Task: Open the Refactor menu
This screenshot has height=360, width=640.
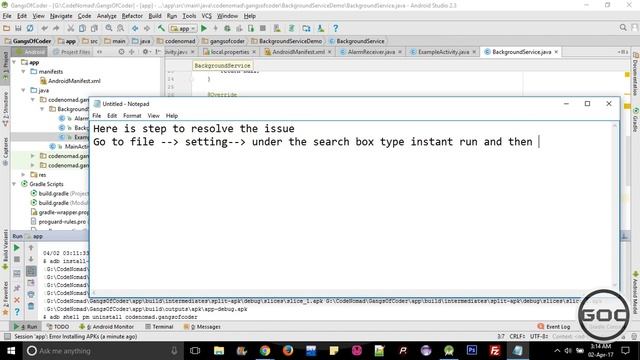Action: tap(132, 16)
